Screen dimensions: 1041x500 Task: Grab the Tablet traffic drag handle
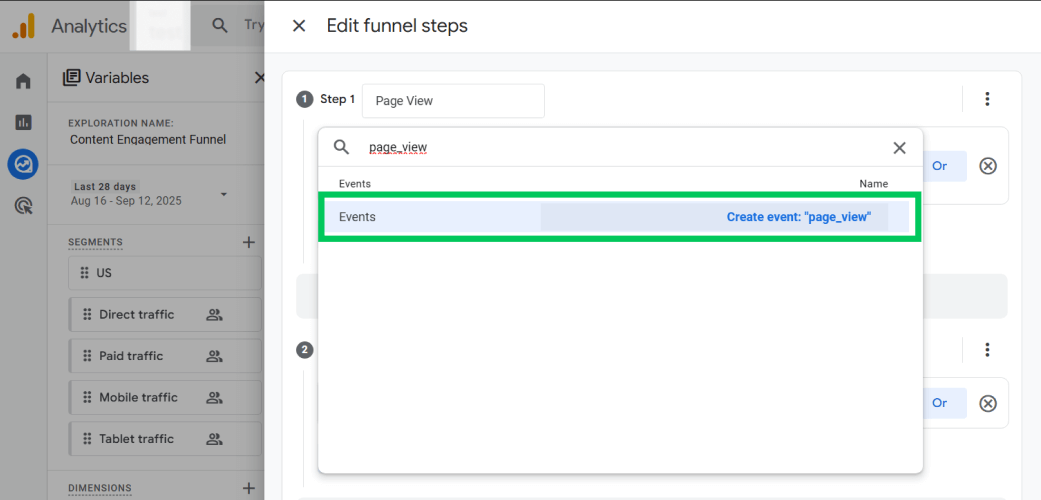(x=87, y=438)
